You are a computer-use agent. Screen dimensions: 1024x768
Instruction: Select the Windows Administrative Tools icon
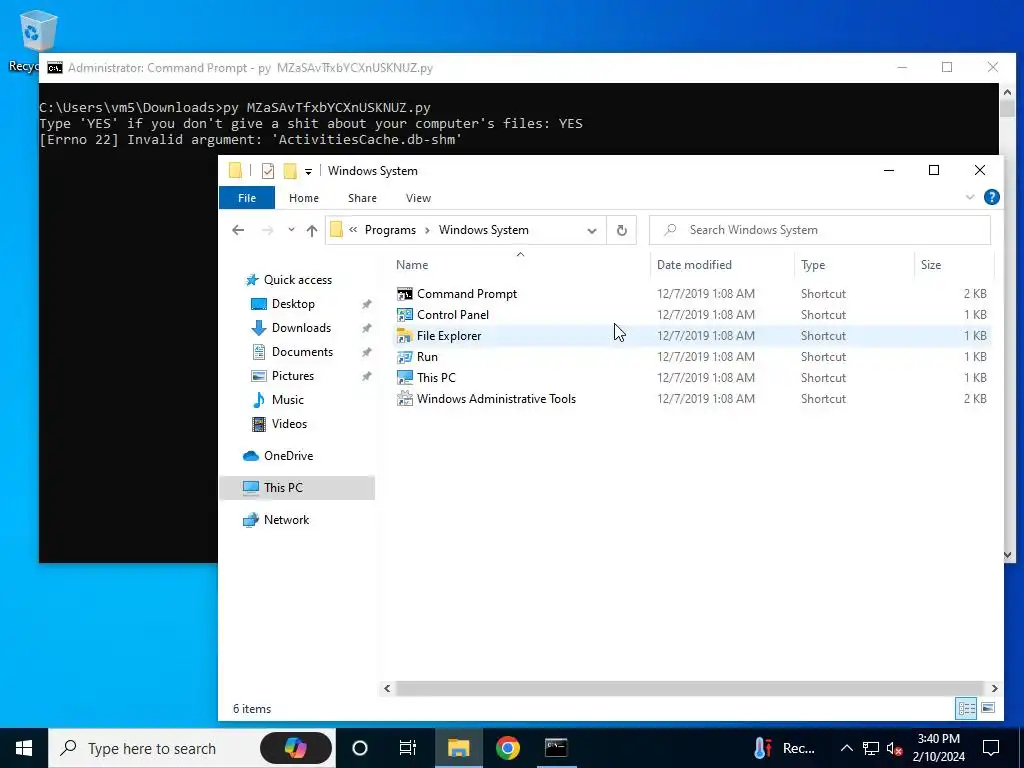(x=405, y=398)
